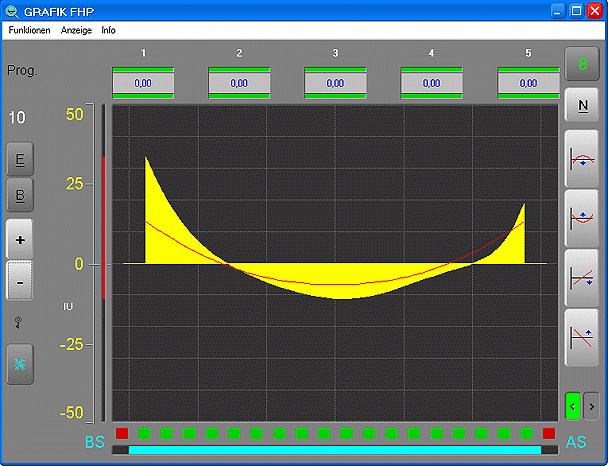Click the minus zoom button
This screenshot has width=608, height=466.
20,281
